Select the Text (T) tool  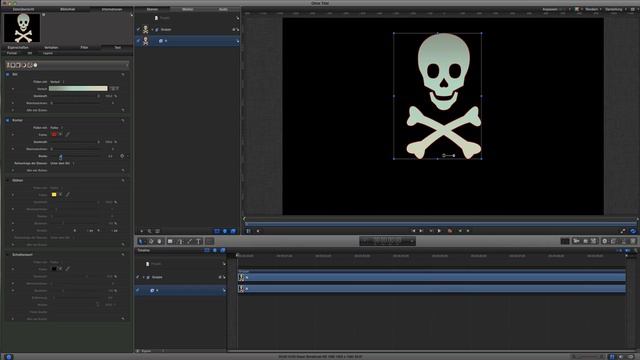coord(199,241)
